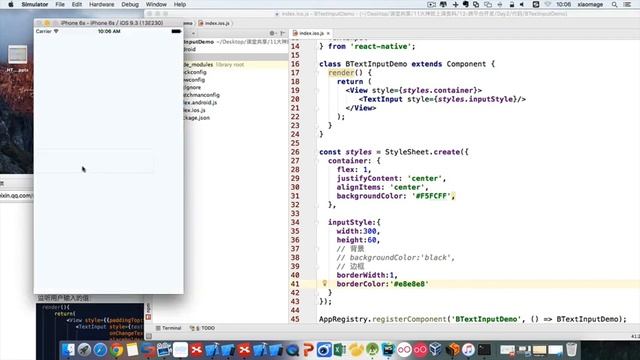Open the Debug menu
The width and height of the screenshot is (640, 360).
coord(130,4)
